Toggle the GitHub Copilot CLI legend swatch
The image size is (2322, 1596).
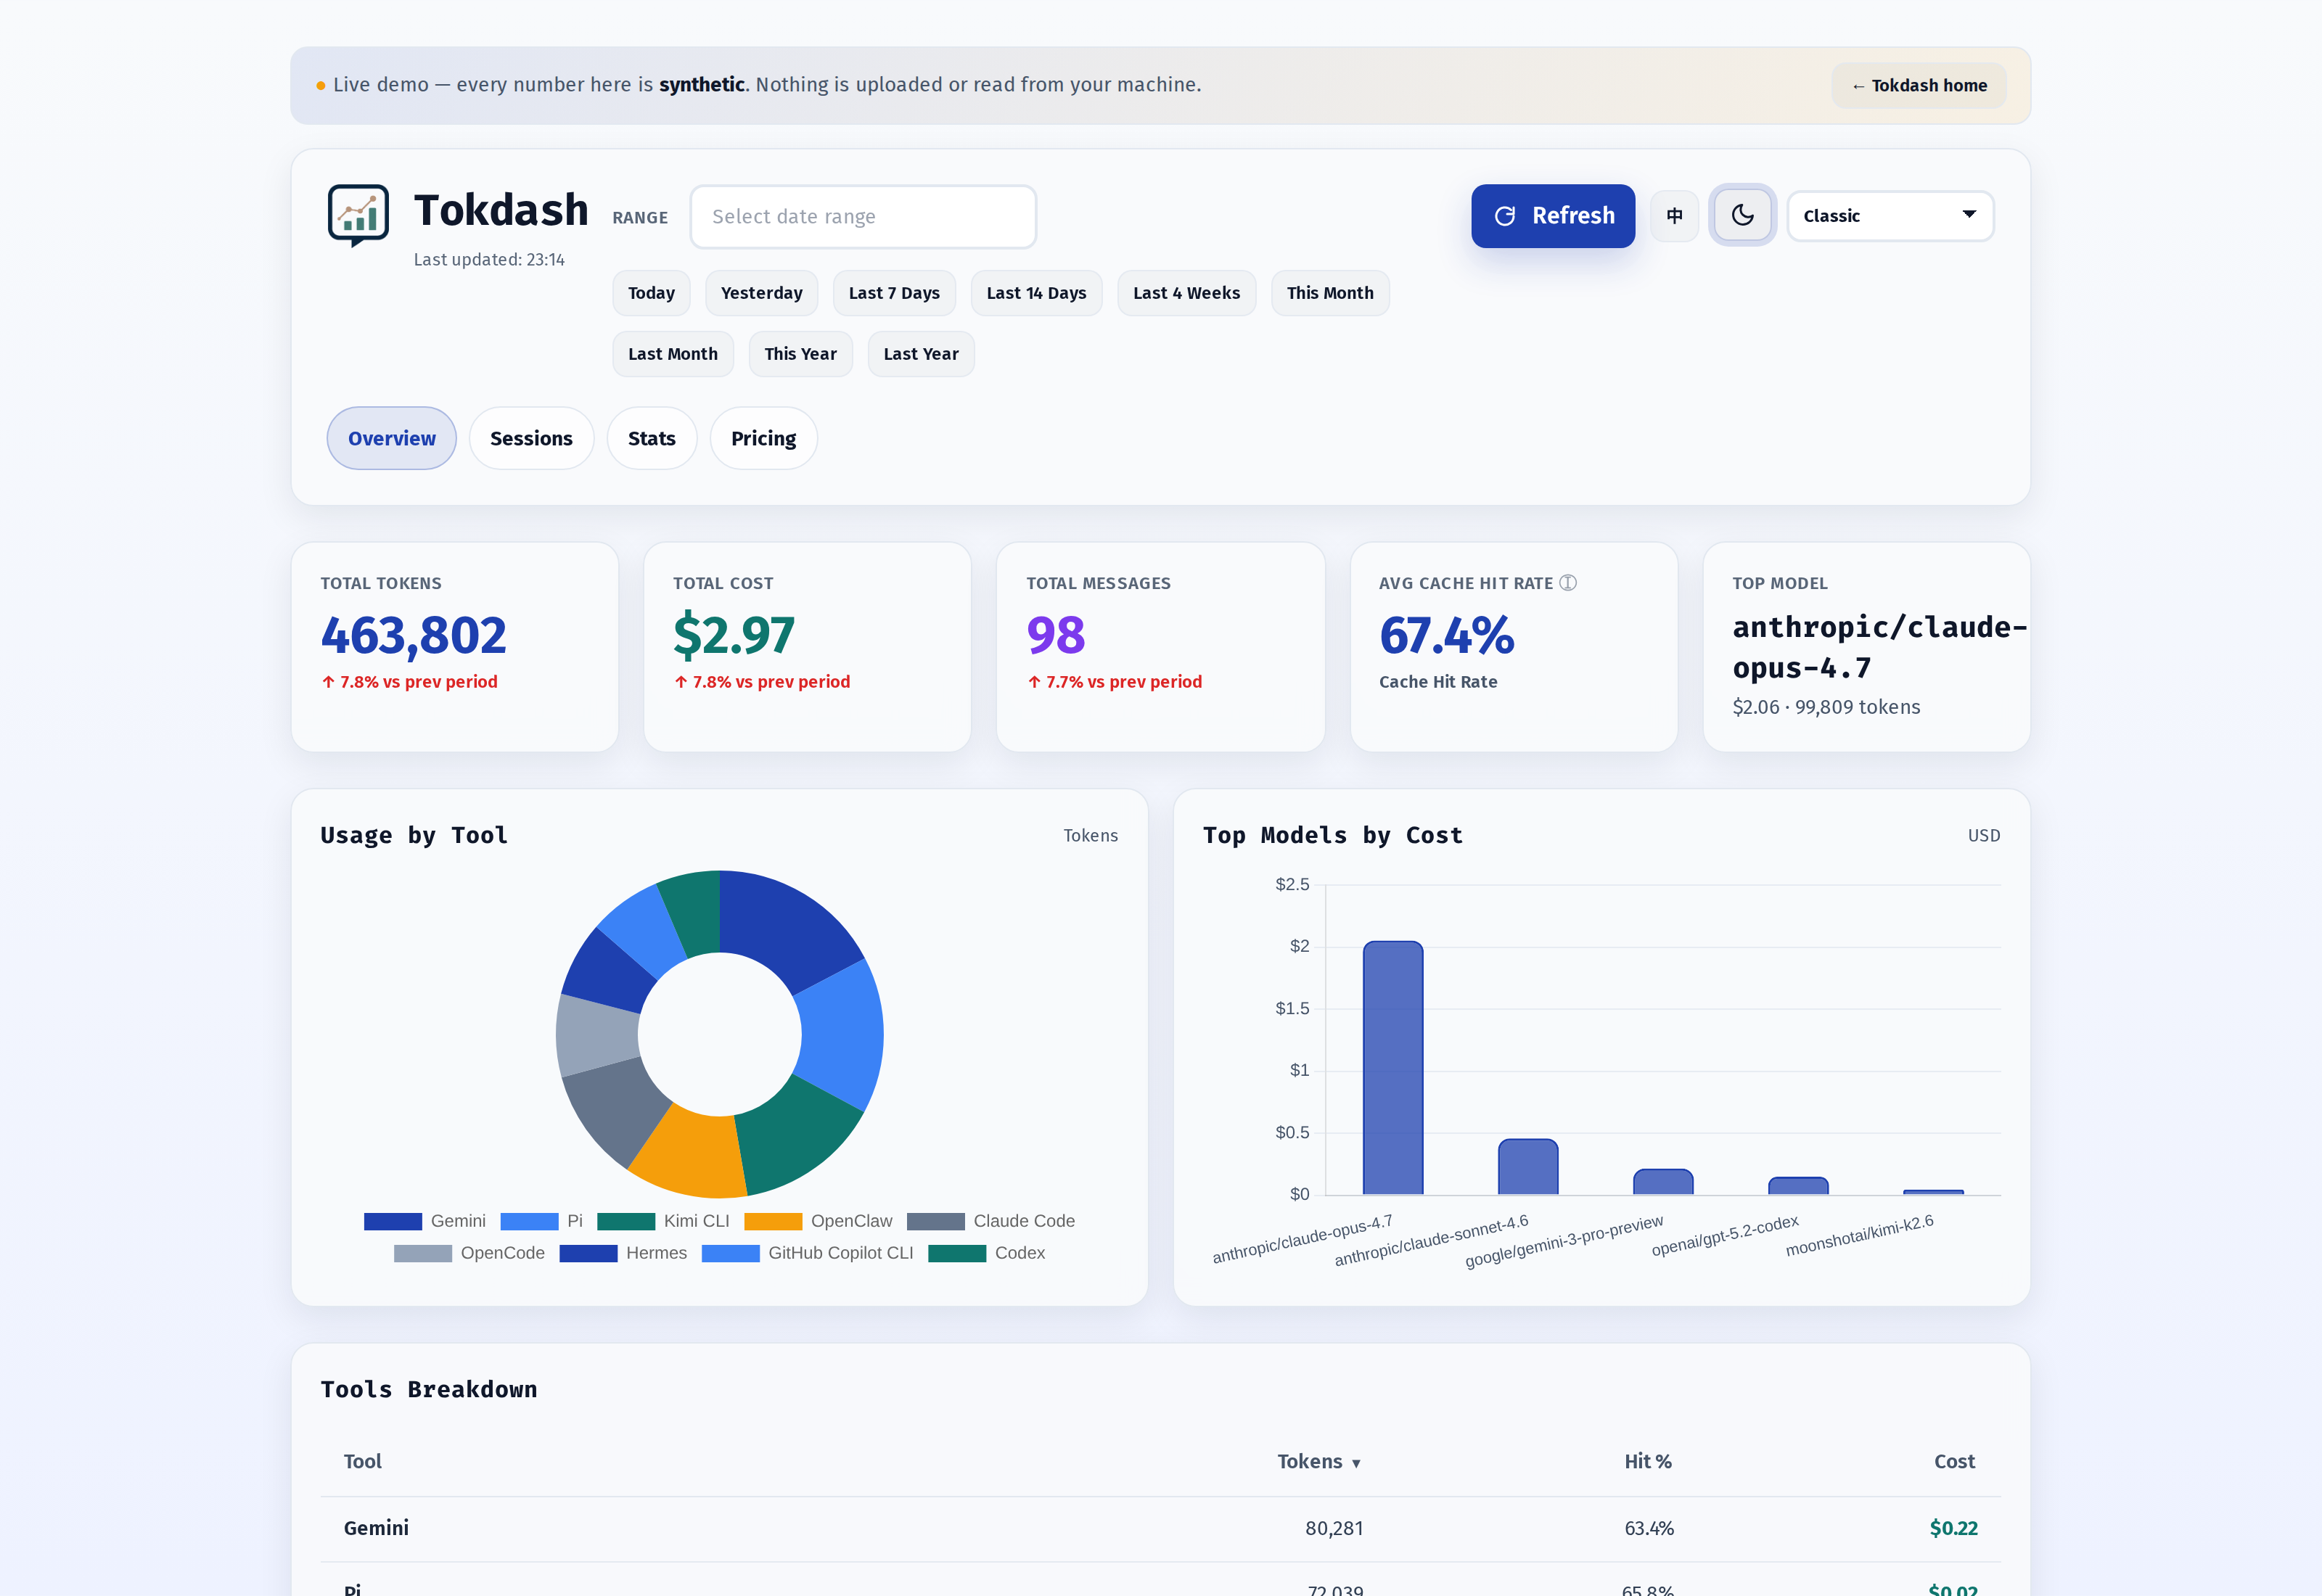click(731, 1253)
